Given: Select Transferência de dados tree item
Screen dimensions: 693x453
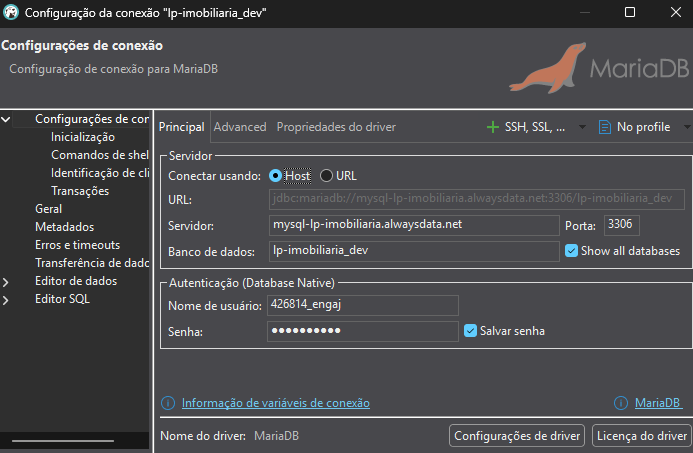Looking at the screenshot, I should tap(92, 263).
